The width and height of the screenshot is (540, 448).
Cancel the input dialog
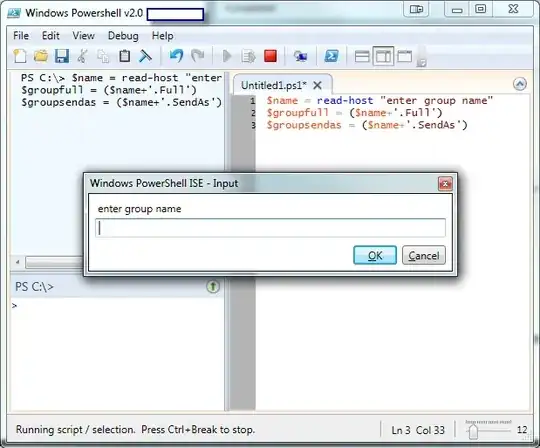(x=424, y=255)
